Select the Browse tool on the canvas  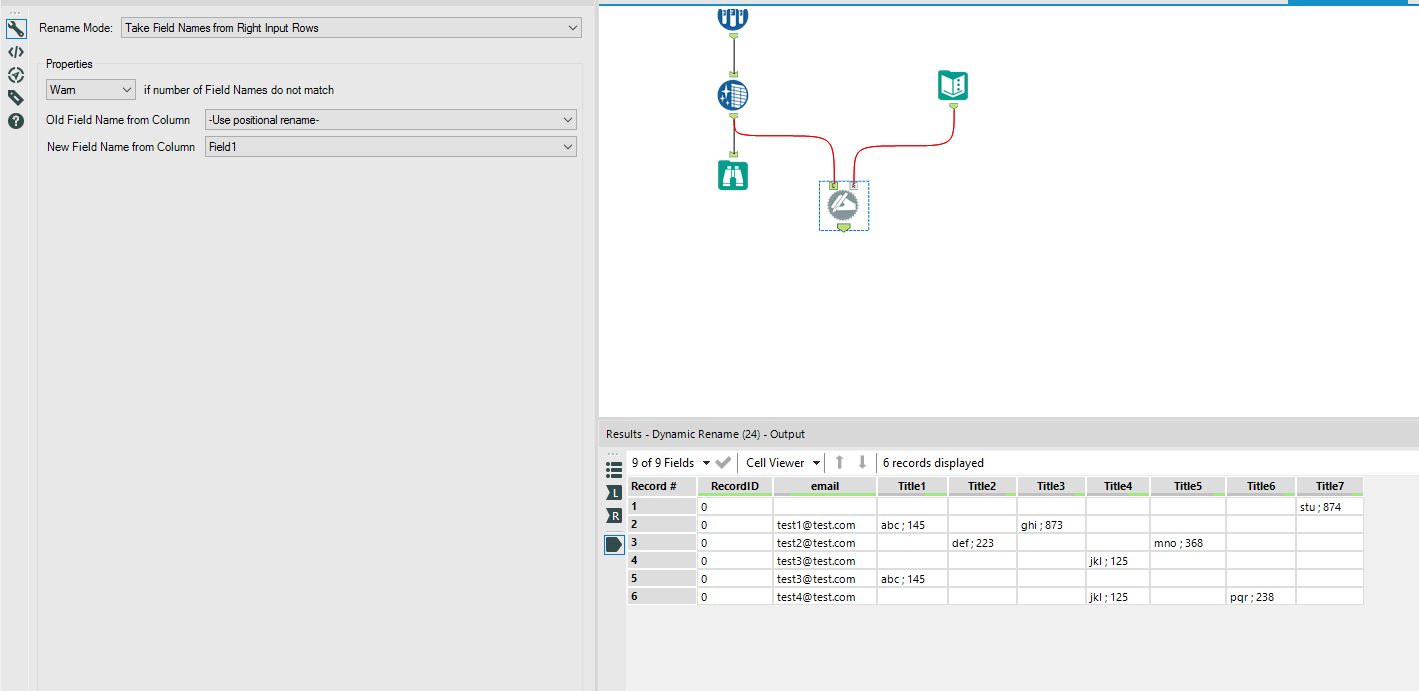(x=733, y=174)
